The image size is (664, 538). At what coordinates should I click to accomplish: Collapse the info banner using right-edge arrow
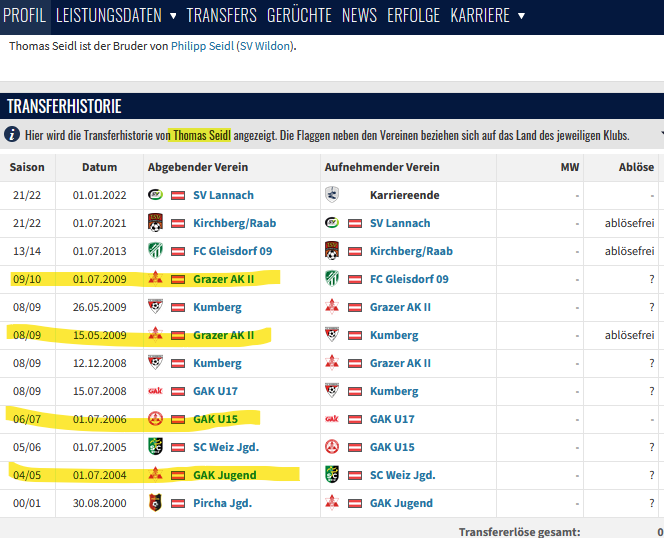660,134
